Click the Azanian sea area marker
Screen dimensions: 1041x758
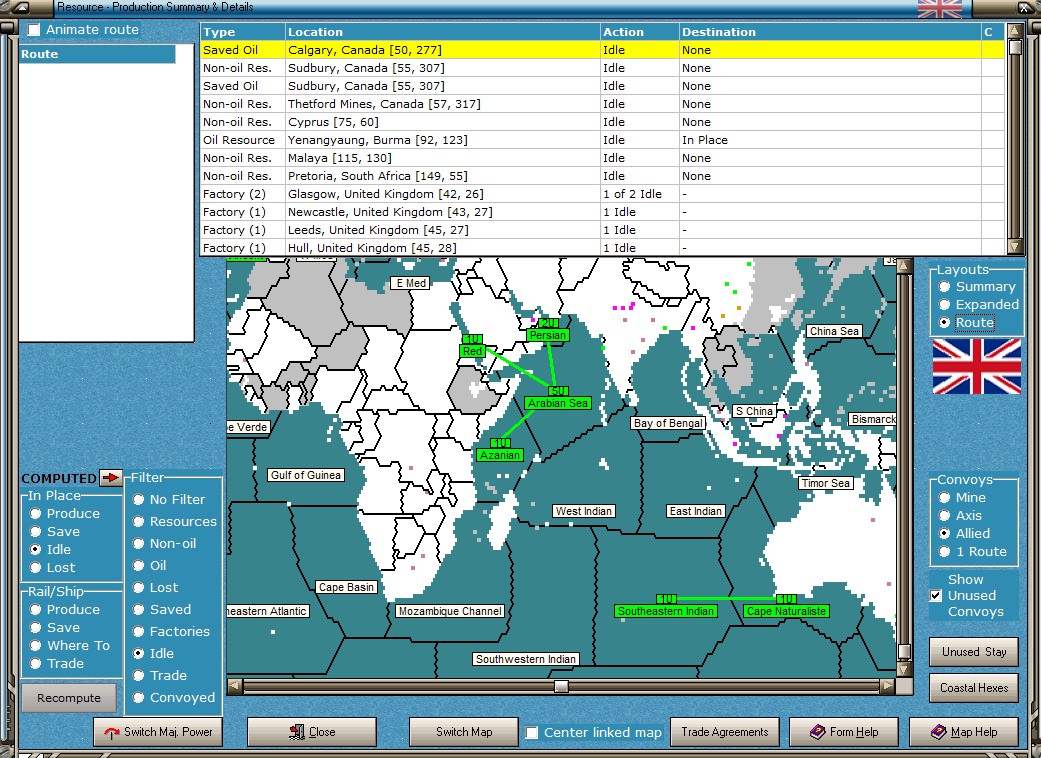(500, 455)
